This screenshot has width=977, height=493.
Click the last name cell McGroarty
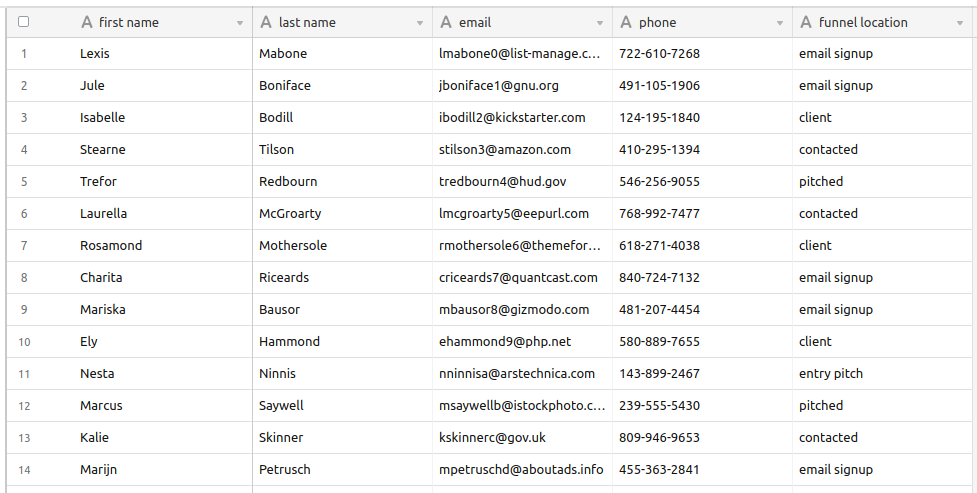290,214
